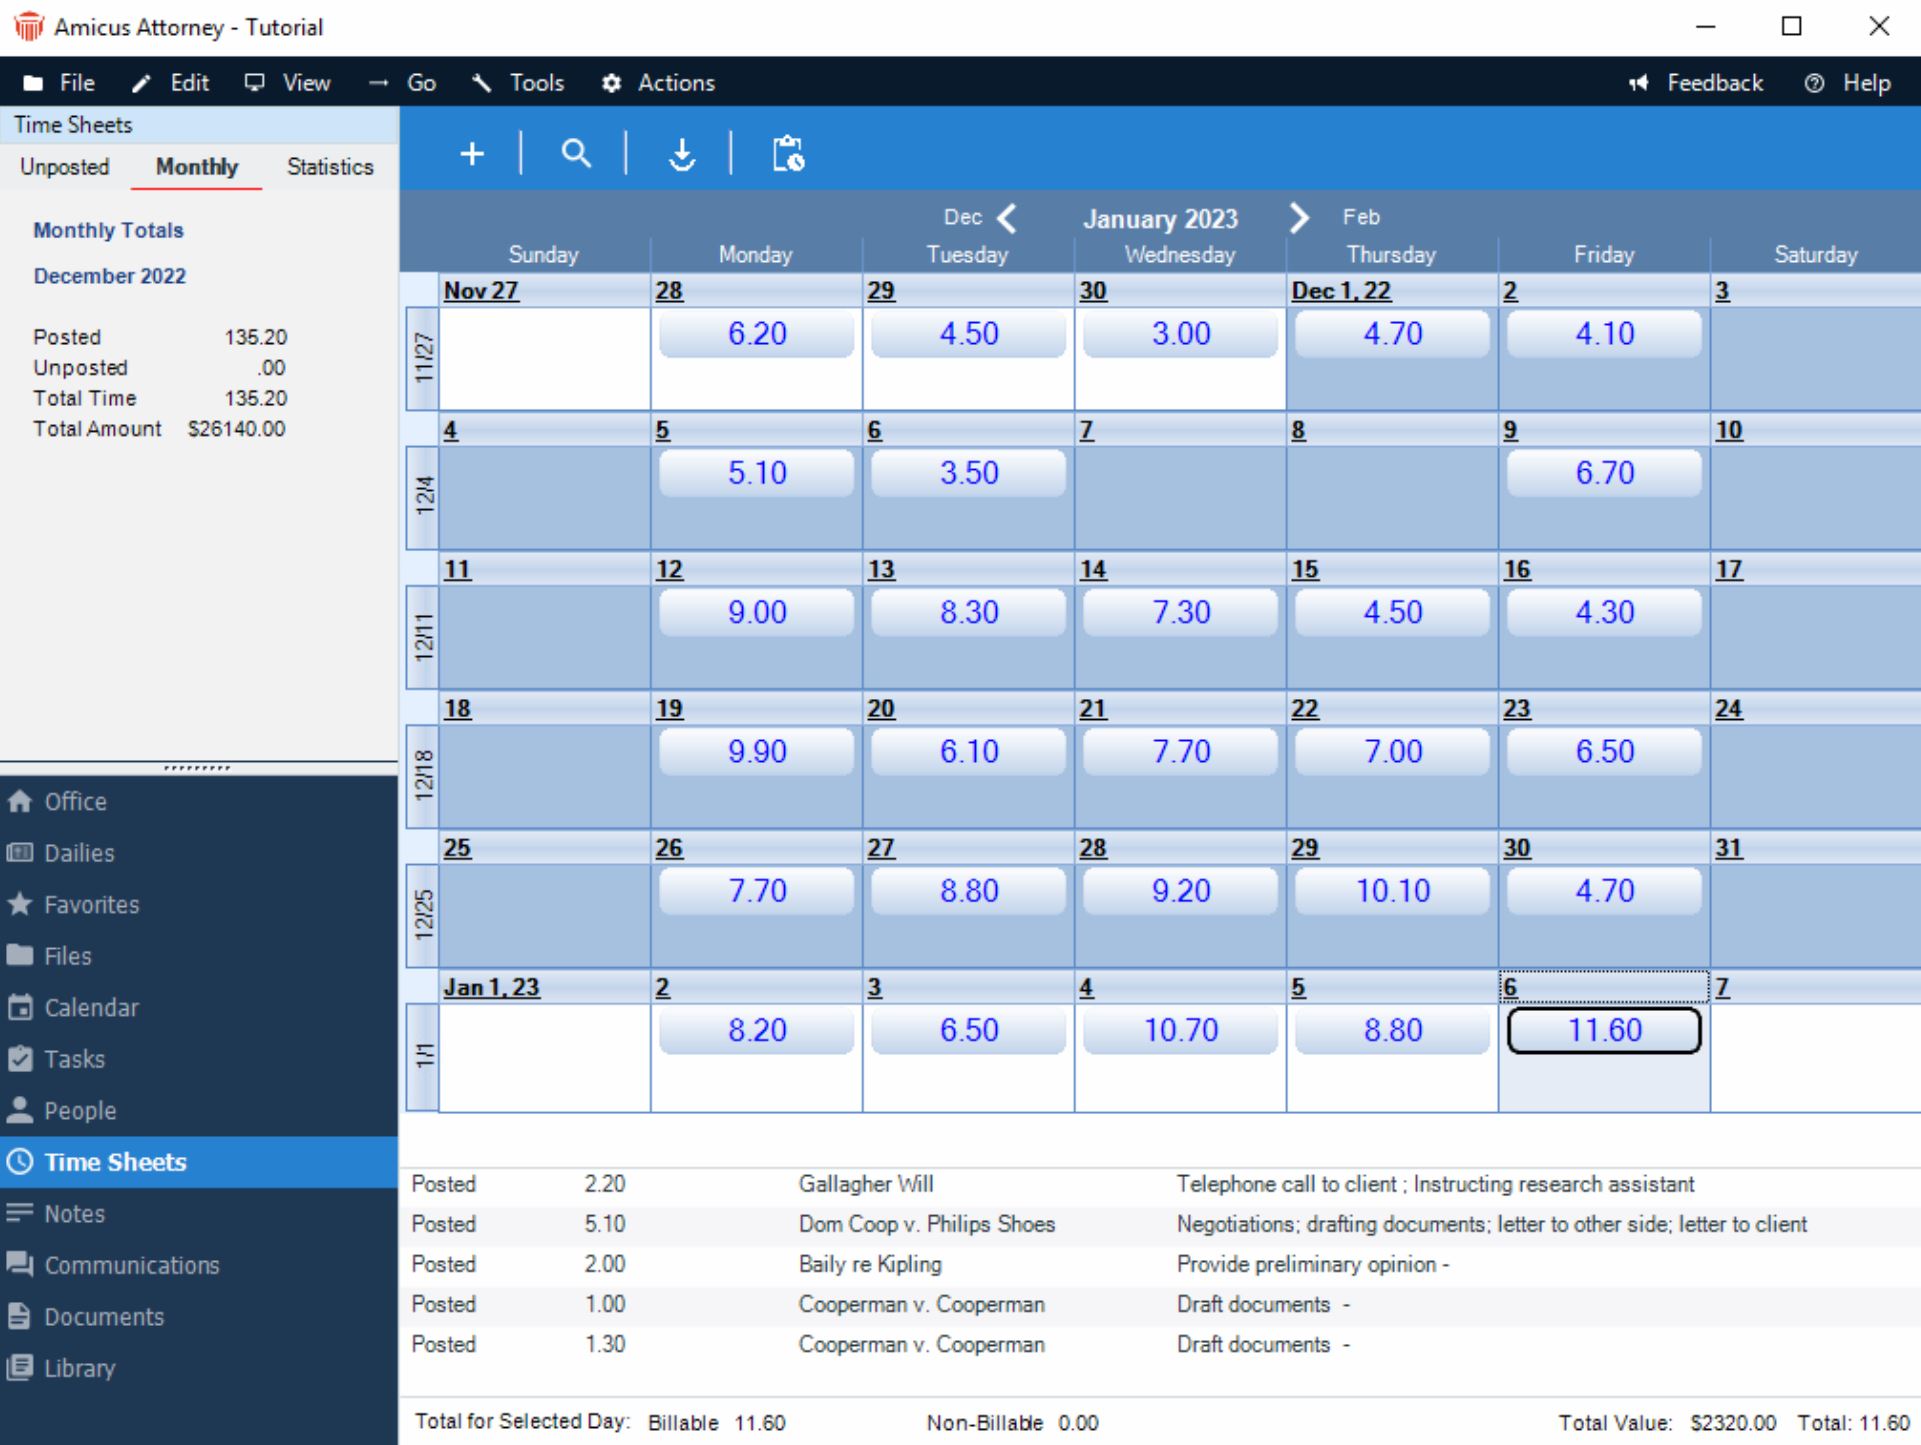Screen dimensions: 1921x1445
Task: Switch to the Unposted tab
Action: click(65, 167)
